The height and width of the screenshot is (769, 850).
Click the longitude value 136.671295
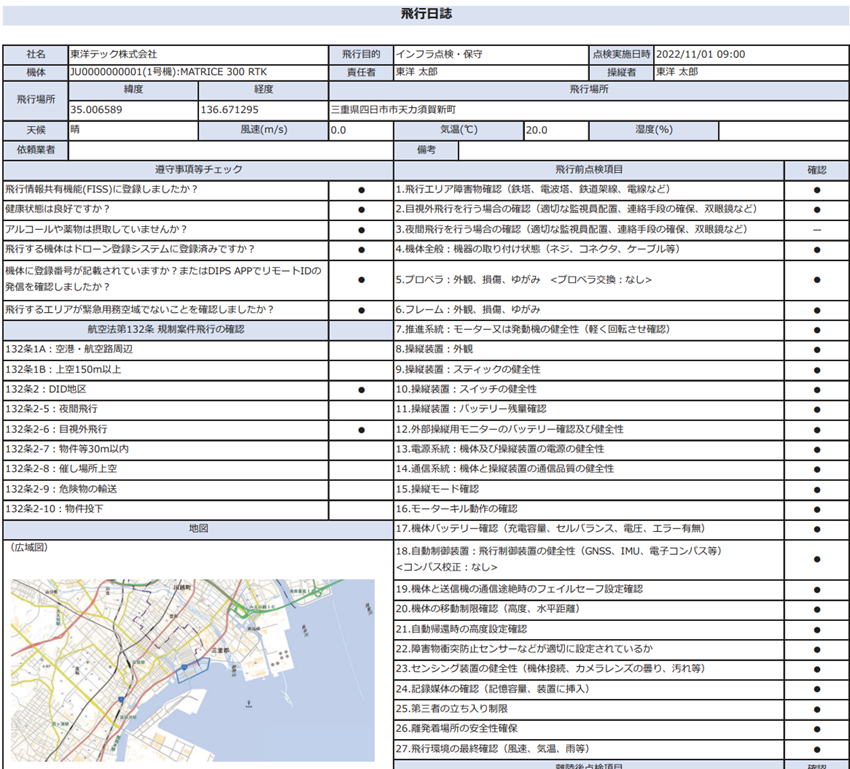click(x=229, y=109)
